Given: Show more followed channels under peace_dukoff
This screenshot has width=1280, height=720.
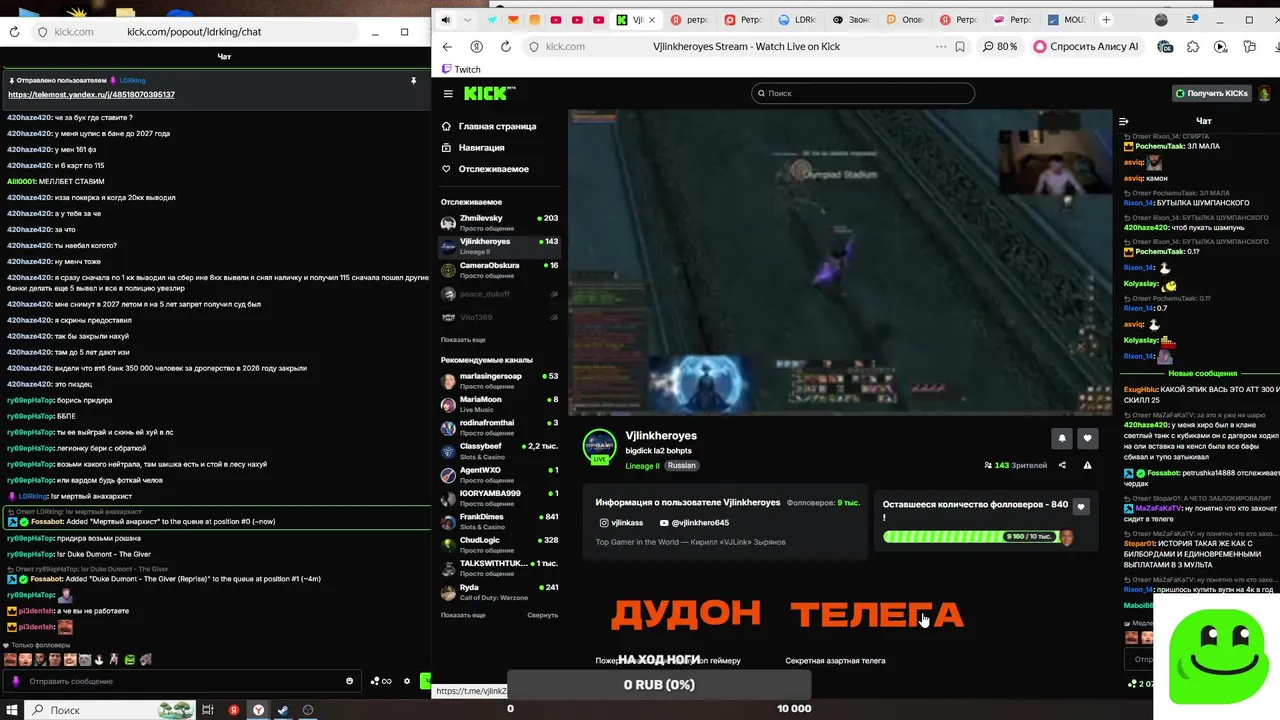Looking at the screenshot, I should (463, 340).
